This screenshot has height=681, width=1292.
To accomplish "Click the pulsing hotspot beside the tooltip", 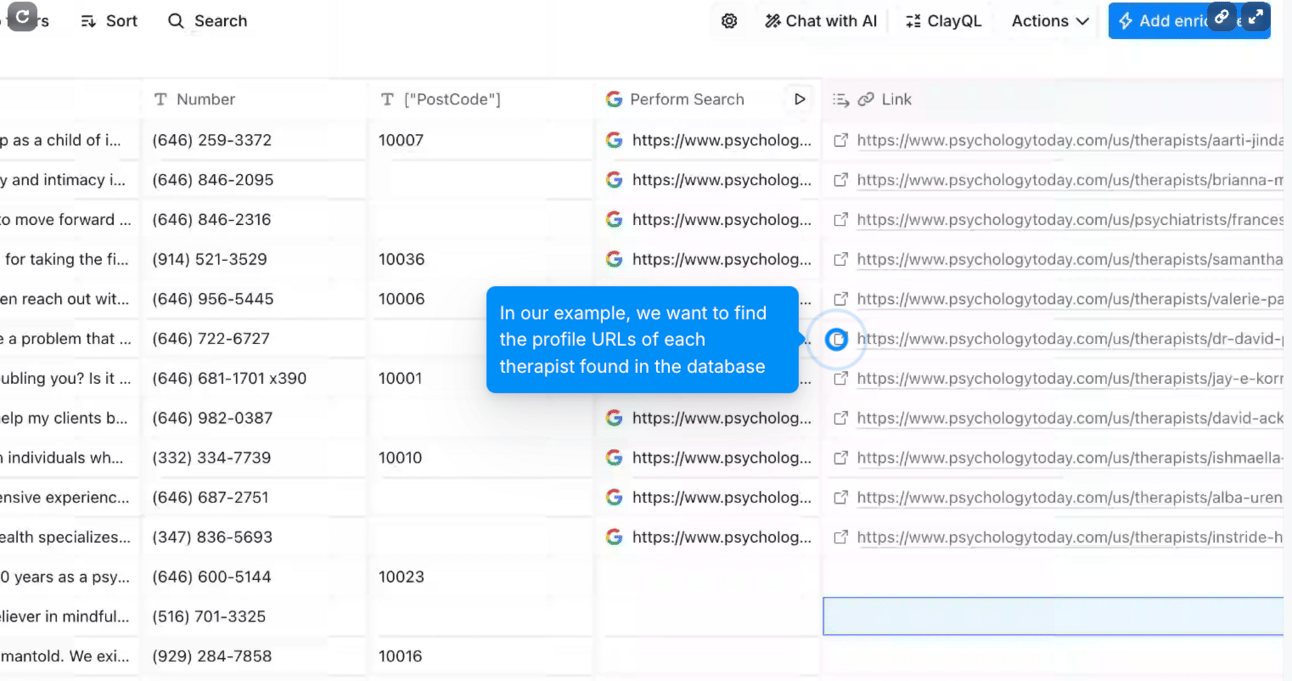I will [837, 339].
